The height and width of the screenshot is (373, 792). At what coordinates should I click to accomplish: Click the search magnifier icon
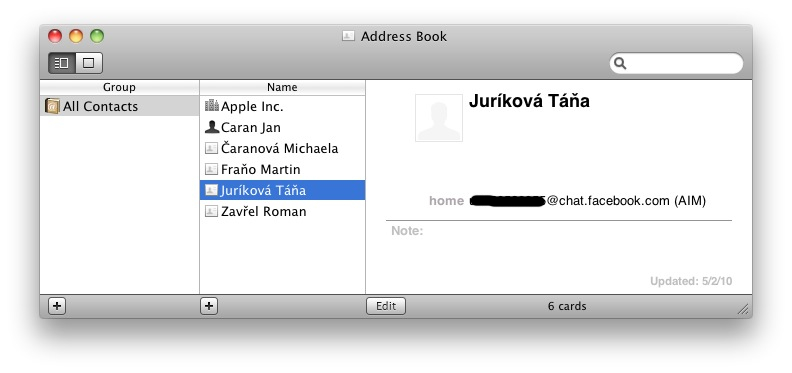(620, 64)
